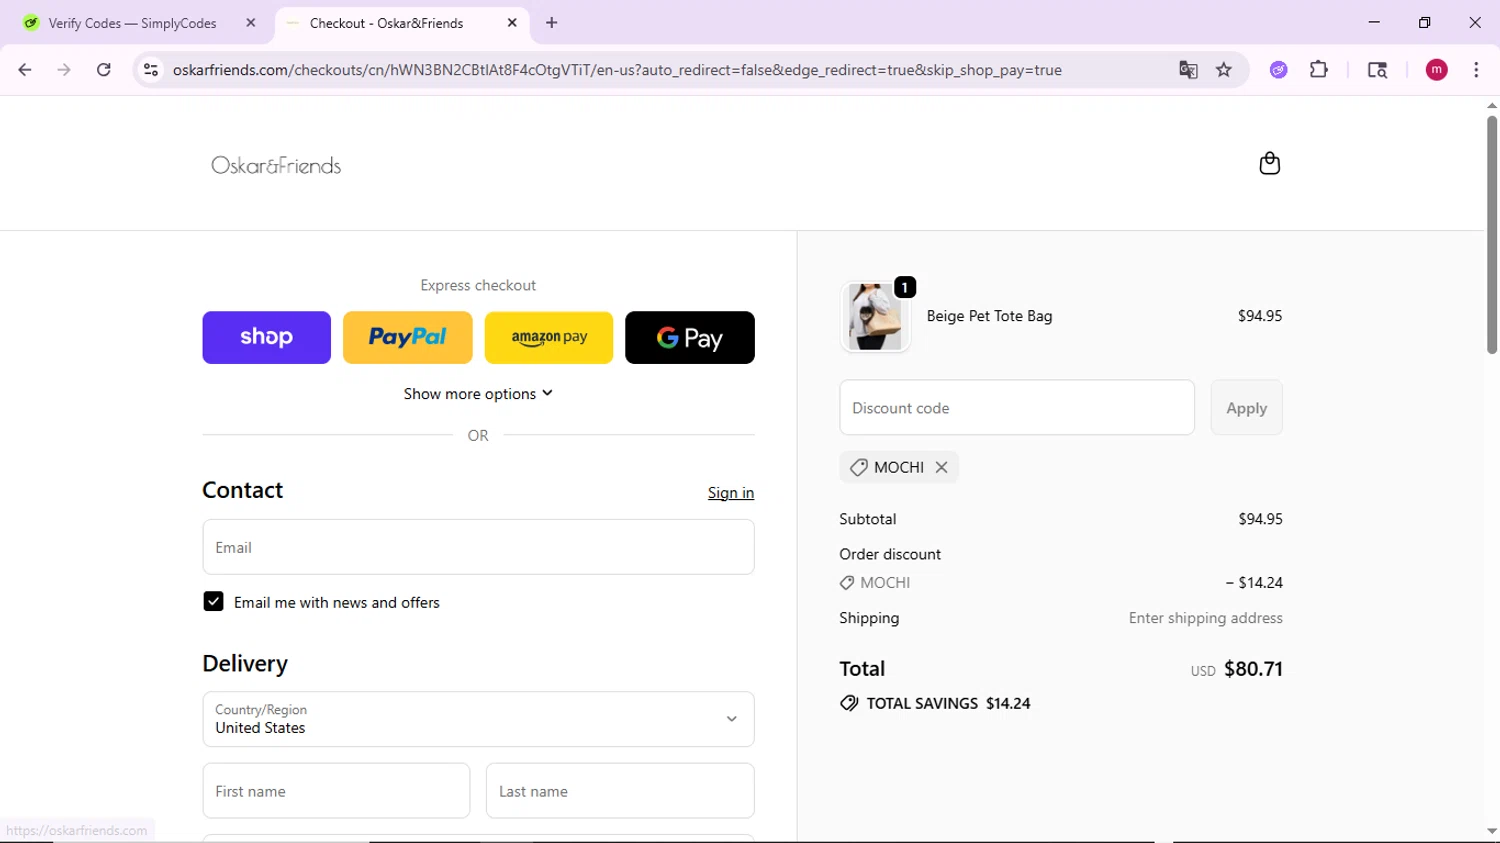The image size is (1500, 843).
Task: Focus the Discount code field
Action: click(x=1017, y=407)
